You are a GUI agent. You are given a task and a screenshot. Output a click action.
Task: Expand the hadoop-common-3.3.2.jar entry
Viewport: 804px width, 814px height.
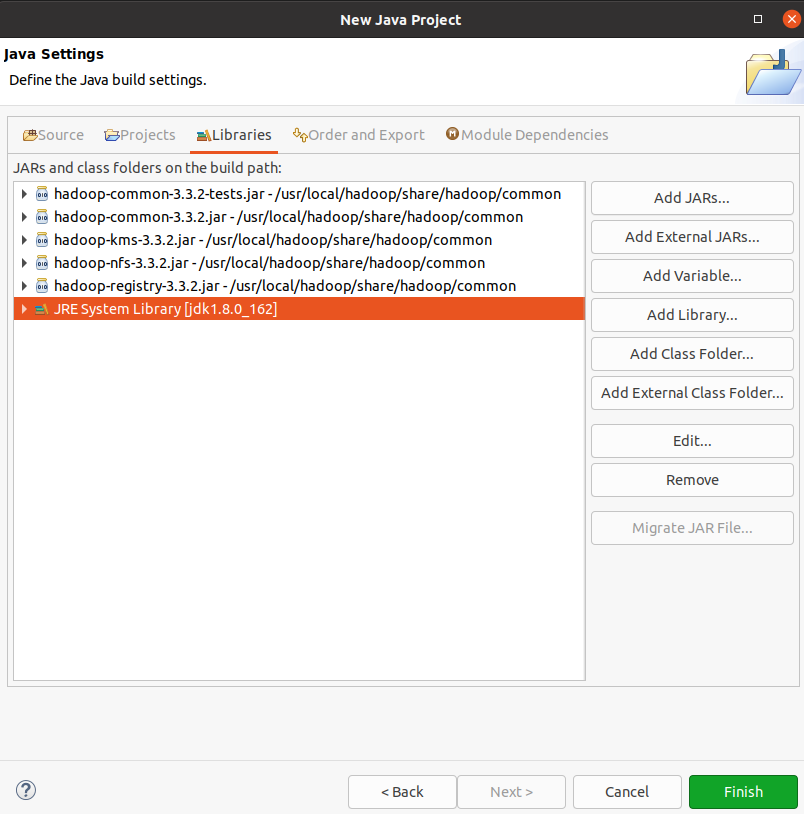click(22, 217)
